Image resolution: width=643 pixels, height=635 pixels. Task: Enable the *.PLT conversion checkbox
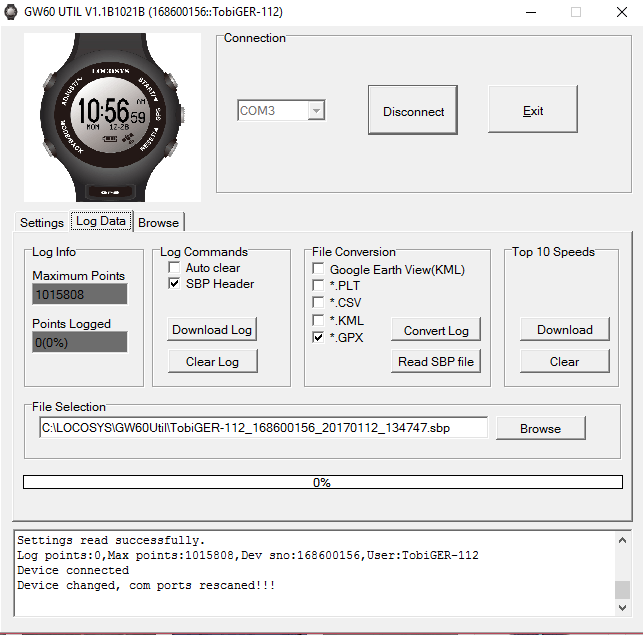point(318,285)
